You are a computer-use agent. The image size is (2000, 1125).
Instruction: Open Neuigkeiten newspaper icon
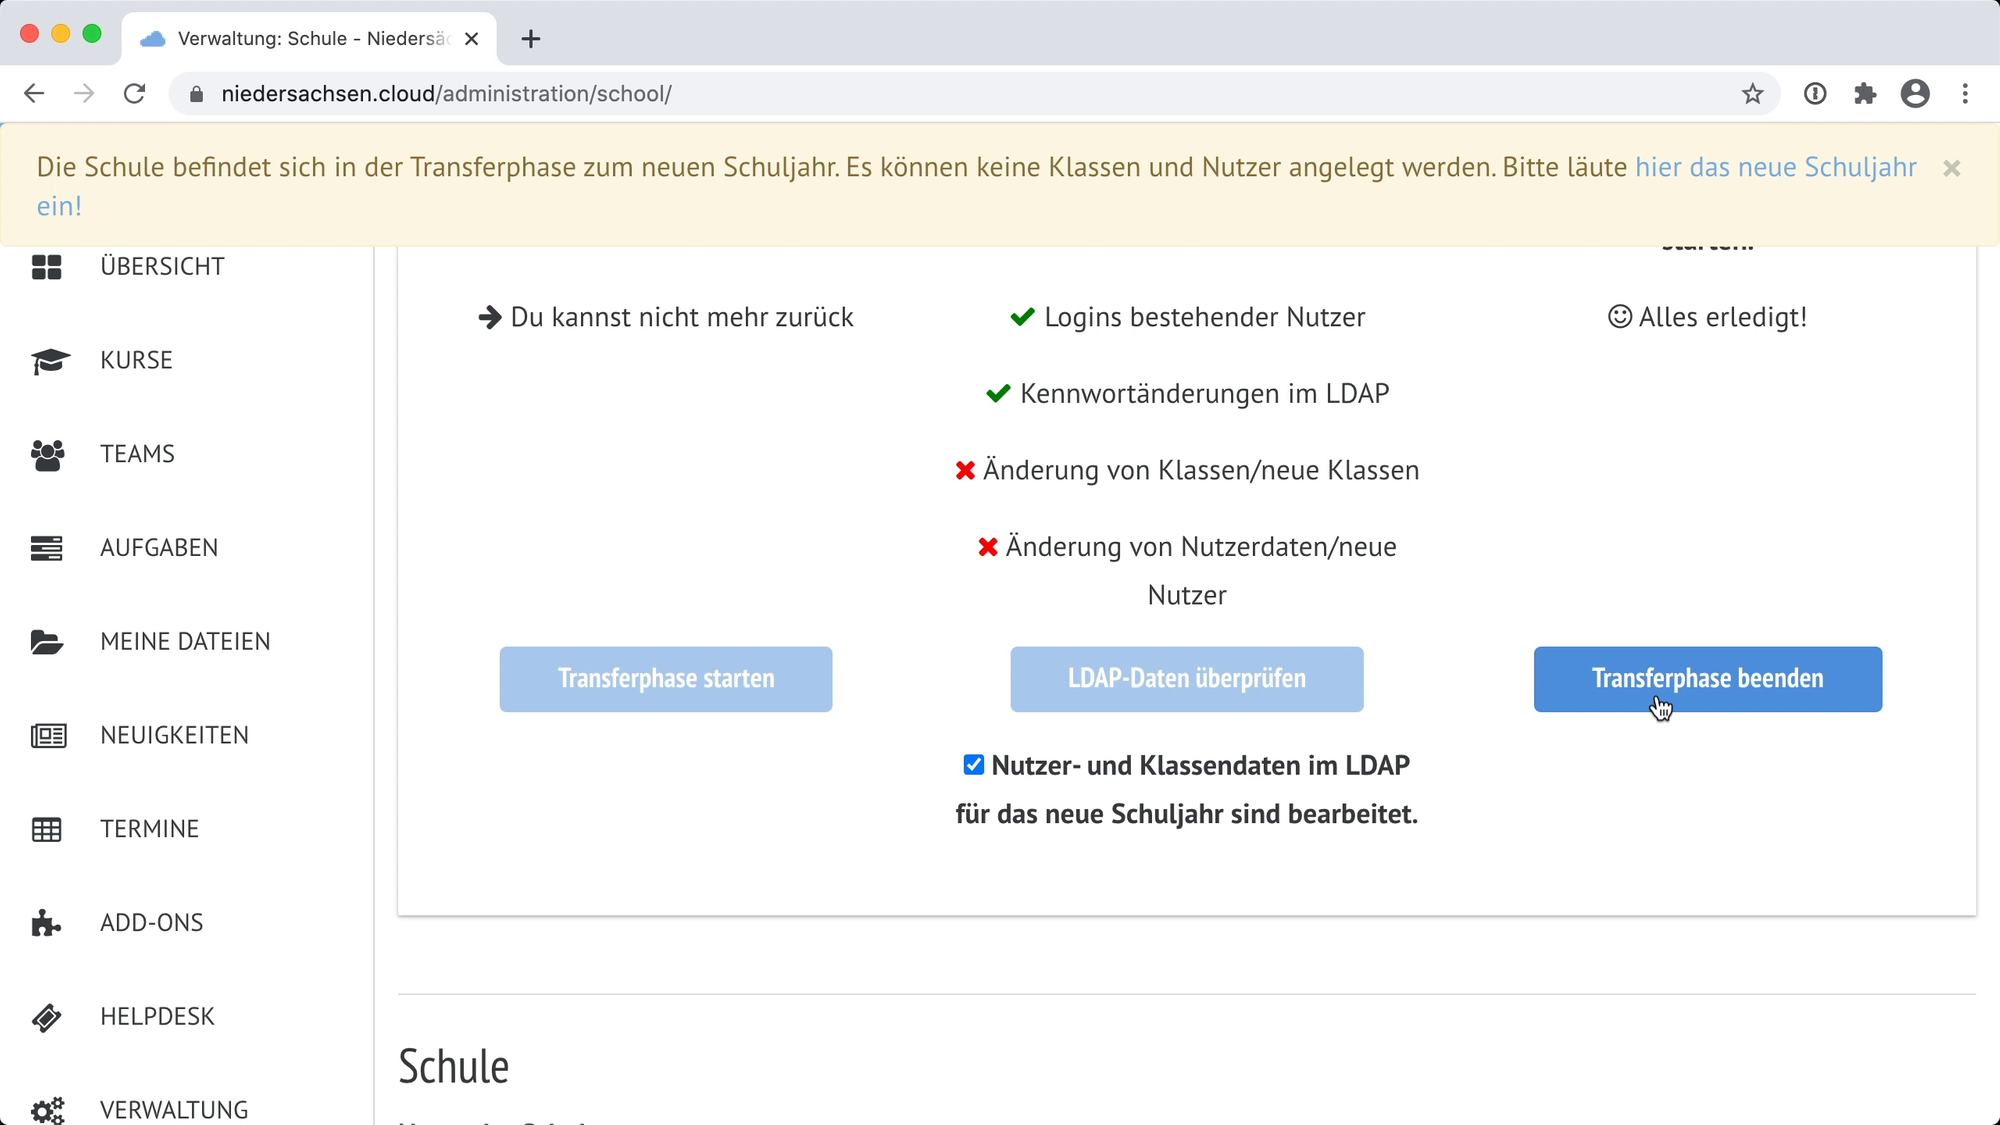click(48, 736)
